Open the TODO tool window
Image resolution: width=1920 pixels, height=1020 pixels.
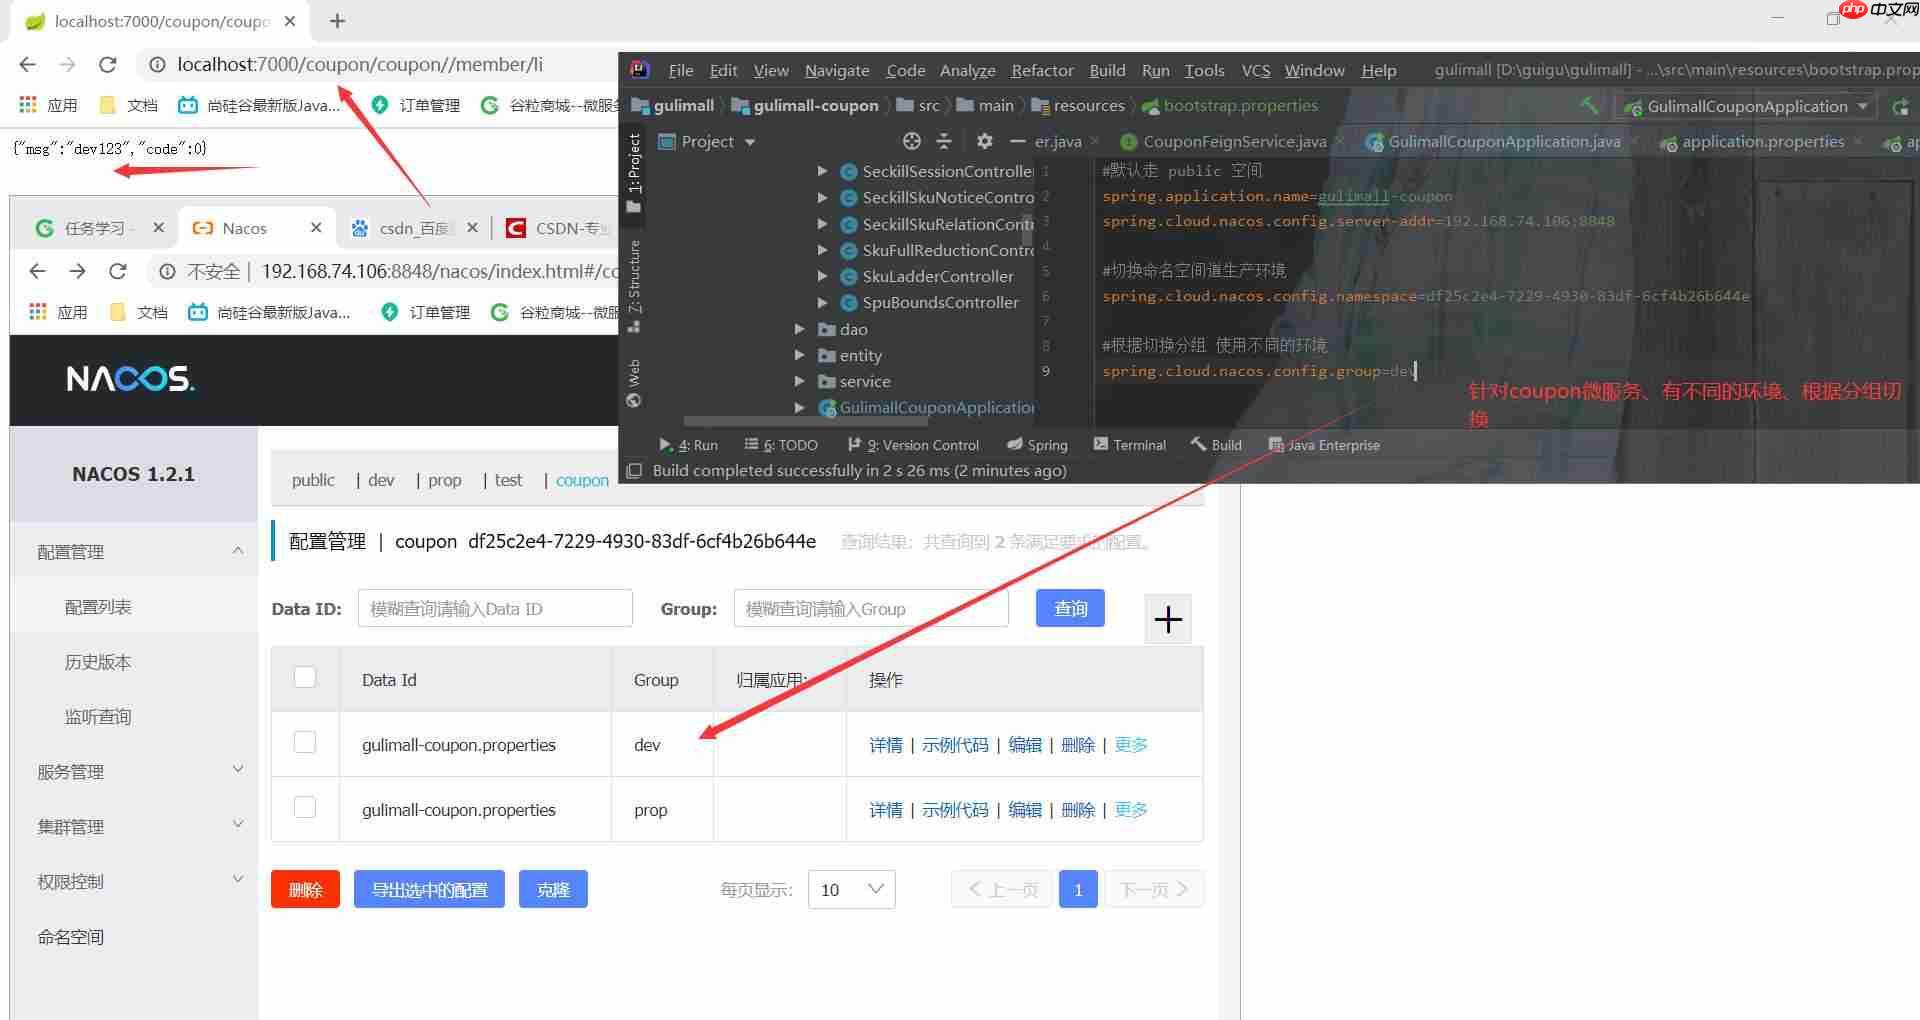(x=781, y=445)
